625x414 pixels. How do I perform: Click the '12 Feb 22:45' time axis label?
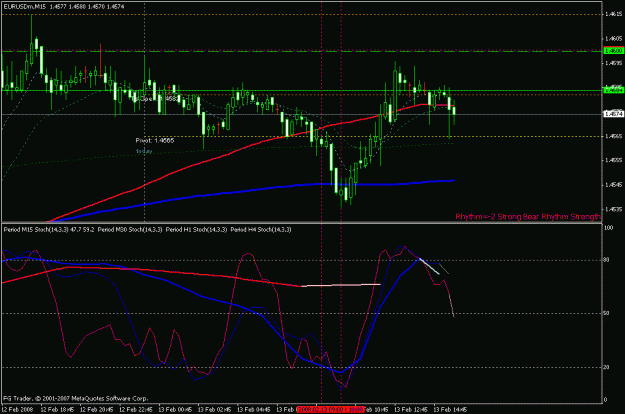[136, 410]
